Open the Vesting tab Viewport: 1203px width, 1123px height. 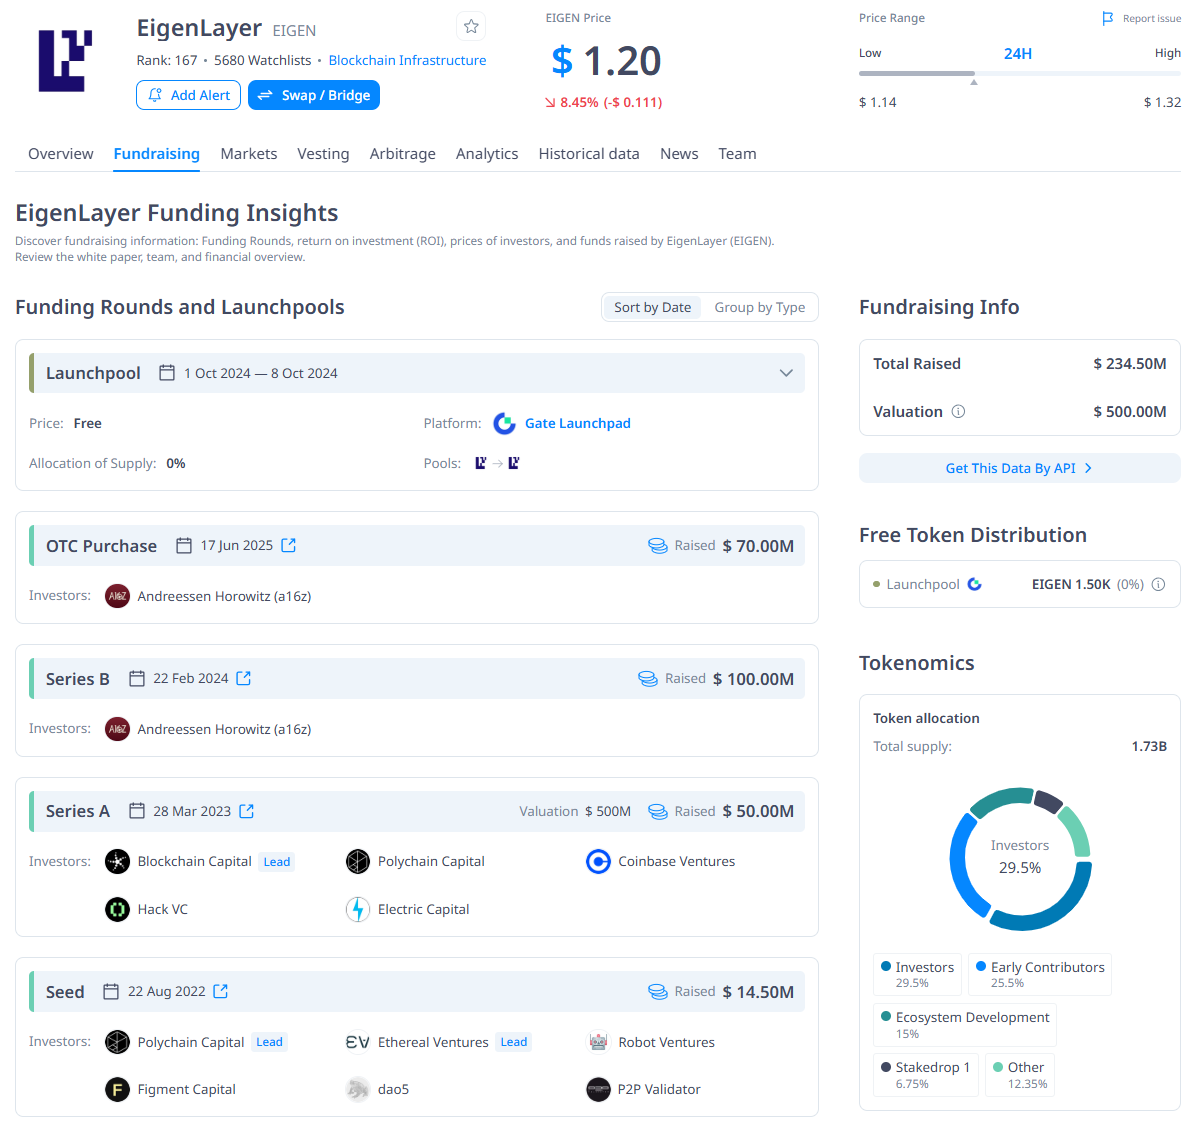coord(323,154)
